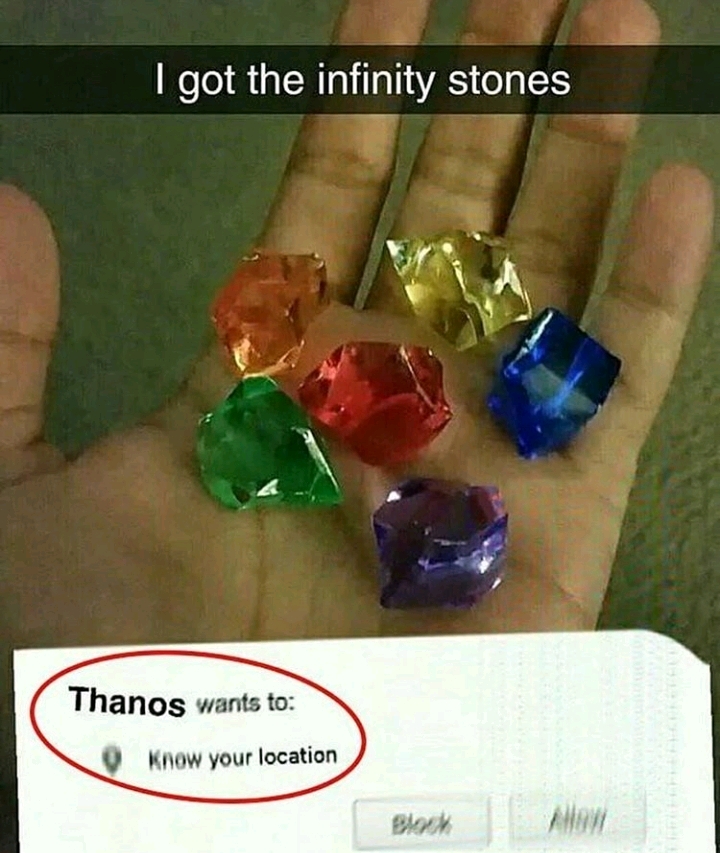The width and height of the screenshot is (720, 853).
Task: Click the purple infinity stone
Action: pos(439,543)
